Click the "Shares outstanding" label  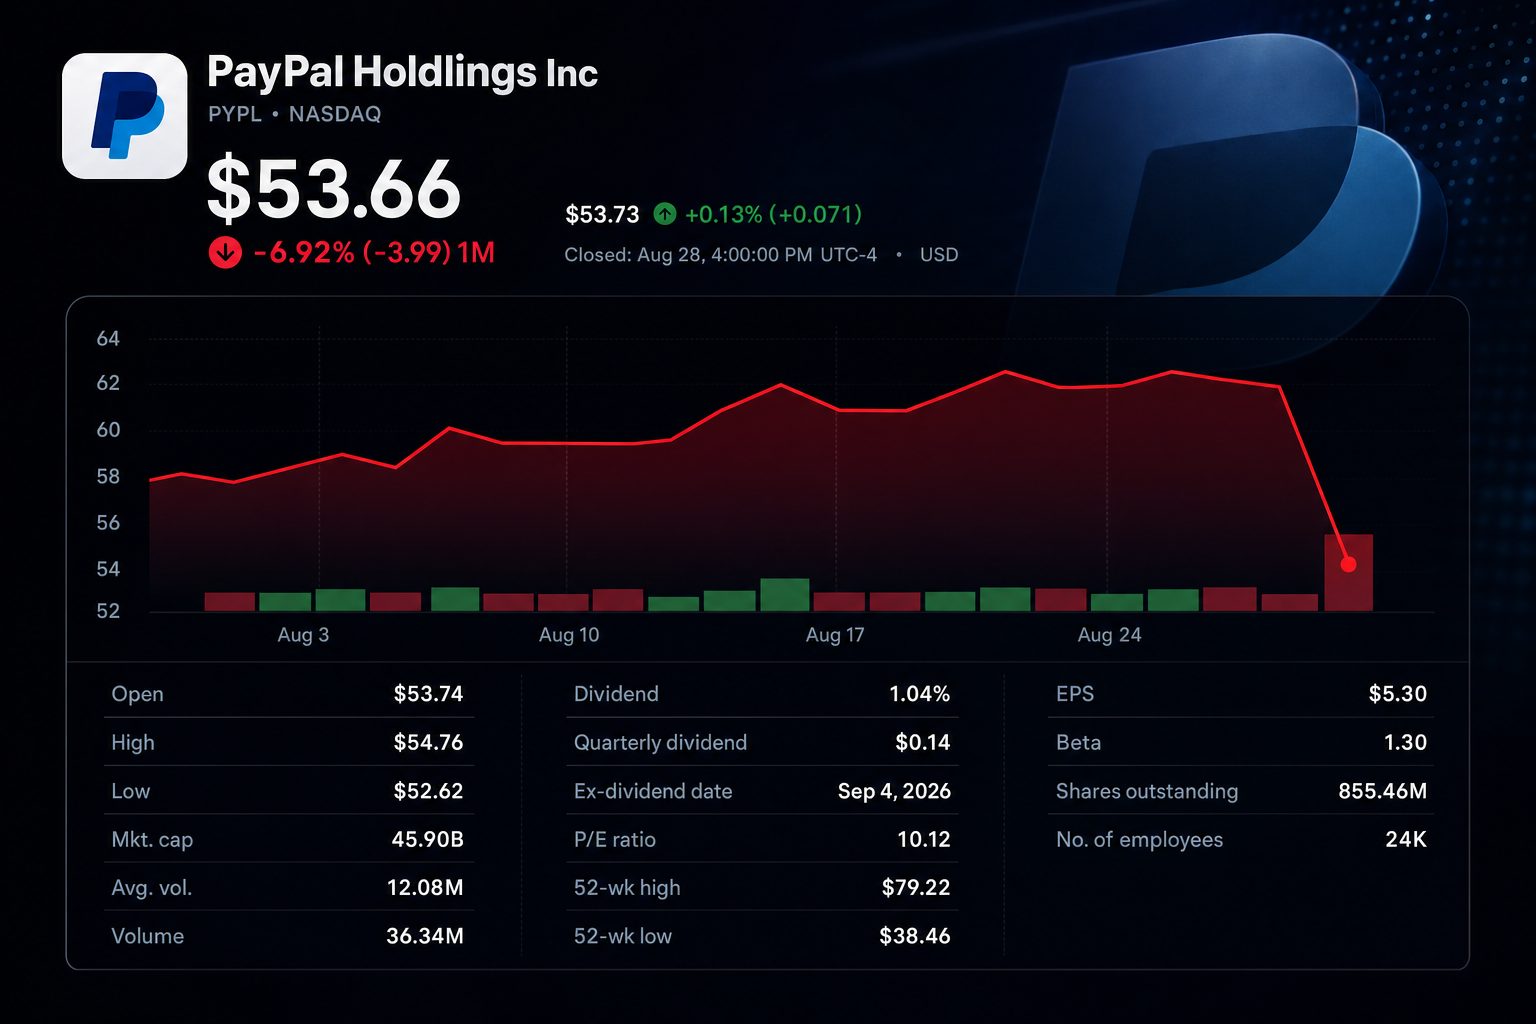click(1147, 791)
